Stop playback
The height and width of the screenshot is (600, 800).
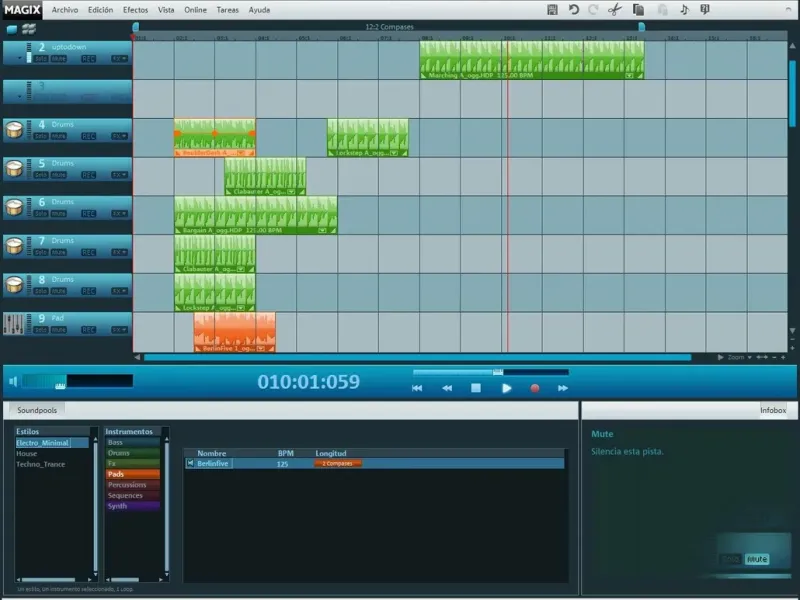tap(476, 388)
